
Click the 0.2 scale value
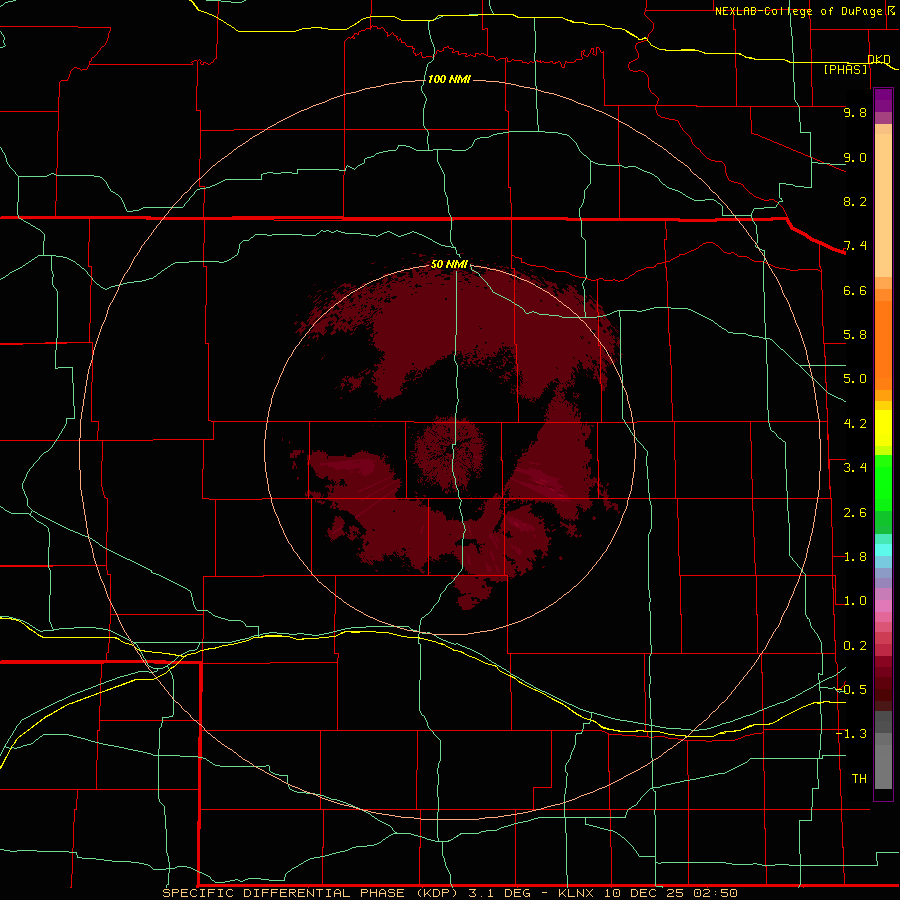[x=855, y=646]
